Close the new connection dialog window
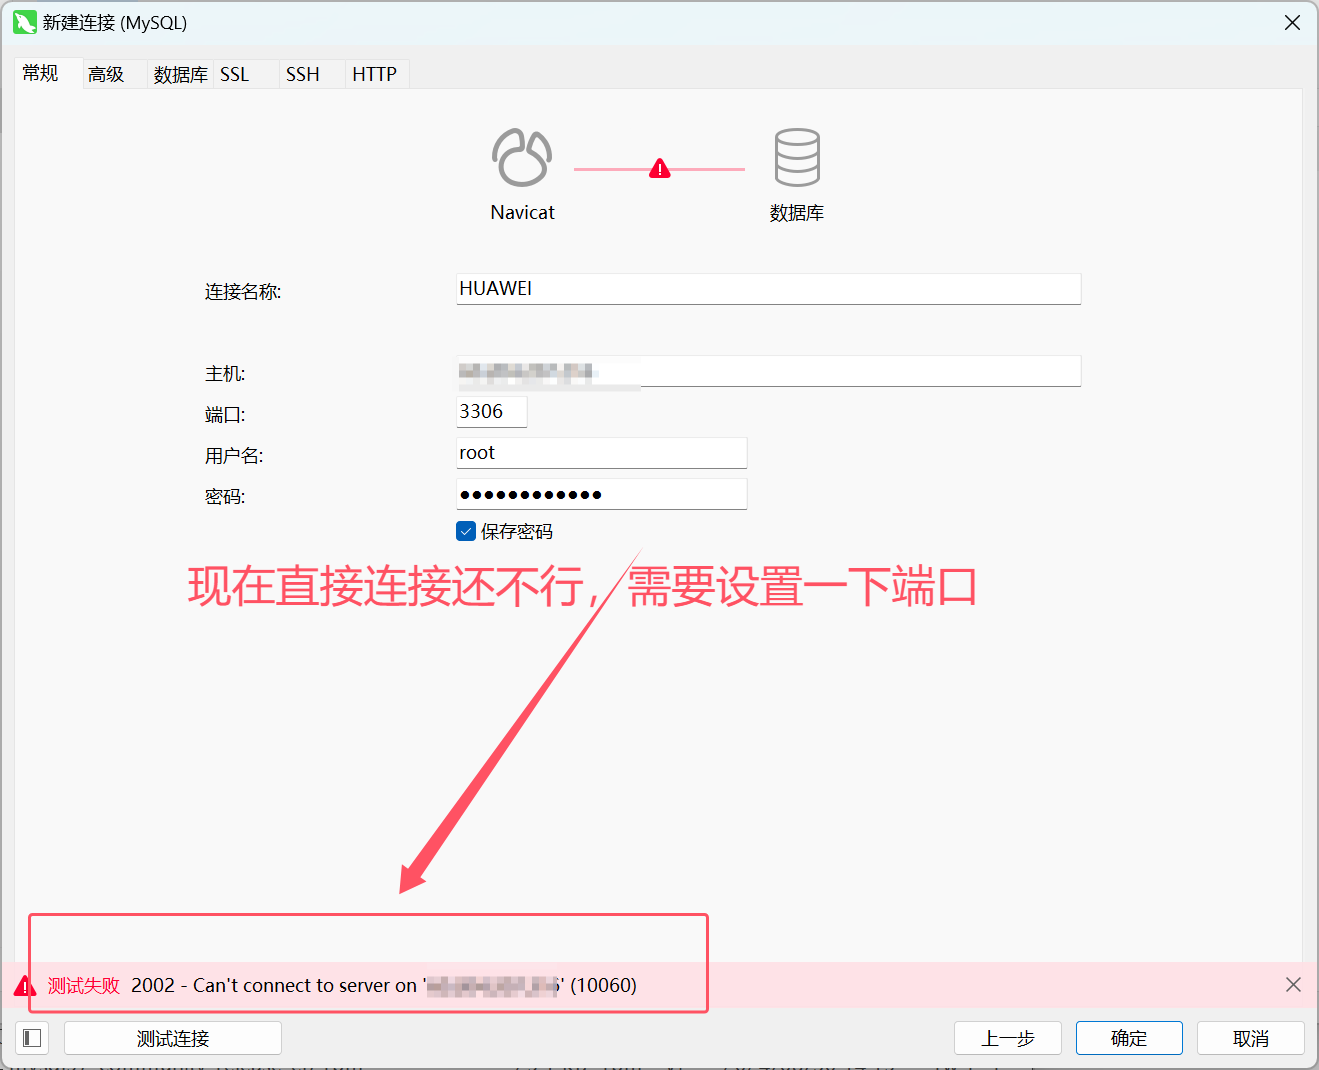Image resolution: width=1319 pixels, height=1070 pixels. click(1292, 22)
